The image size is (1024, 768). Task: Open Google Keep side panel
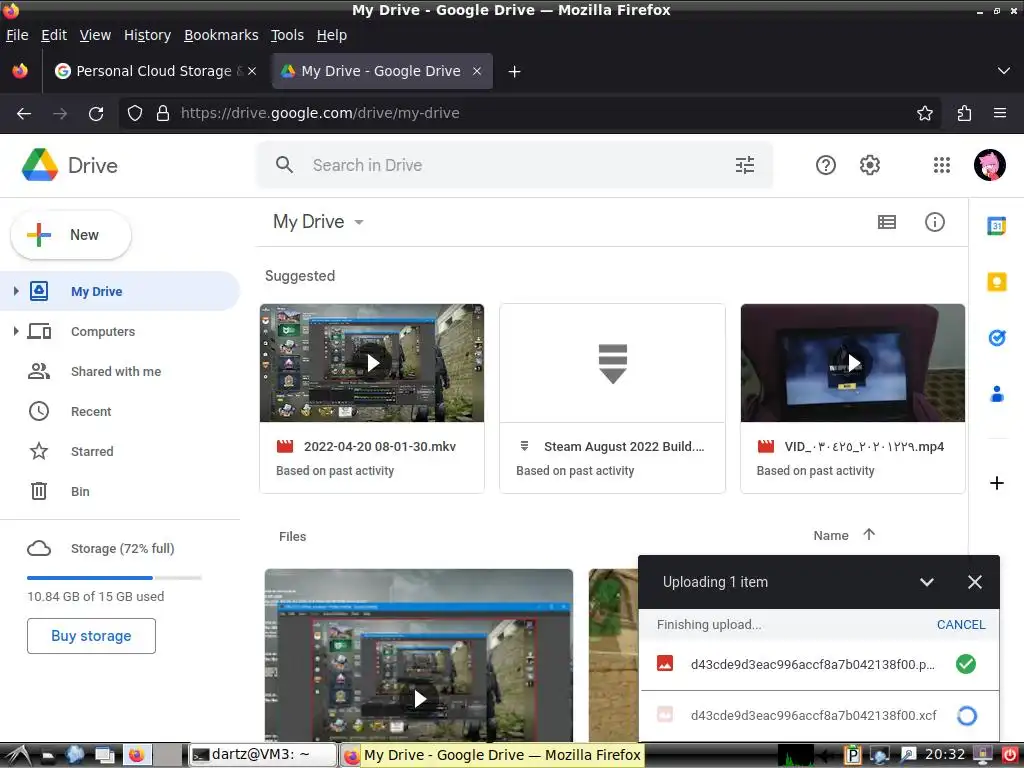tap(996, 282)
